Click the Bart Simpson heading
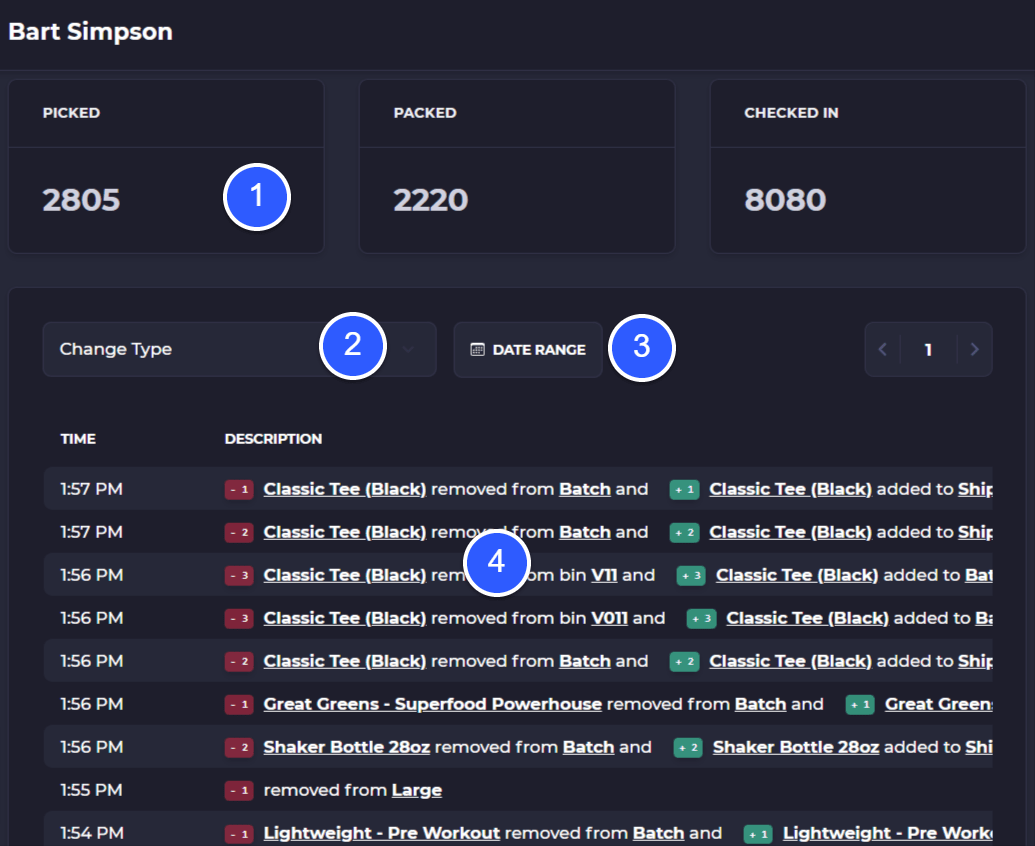The width and height of the screenshot is (1035, 846). [90, 32]
